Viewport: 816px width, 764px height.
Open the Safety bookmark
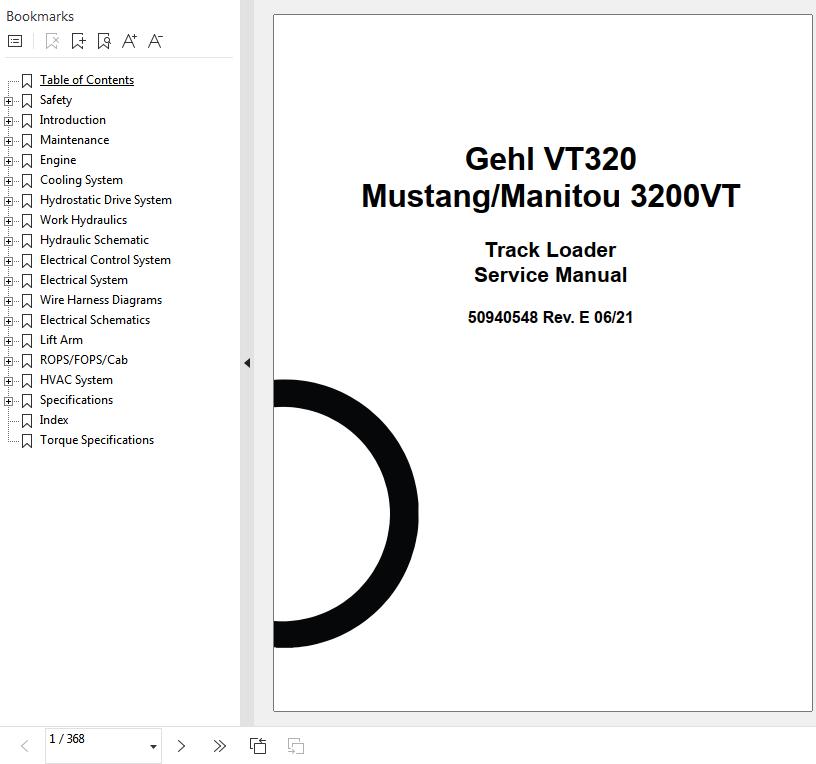(56, 100)
